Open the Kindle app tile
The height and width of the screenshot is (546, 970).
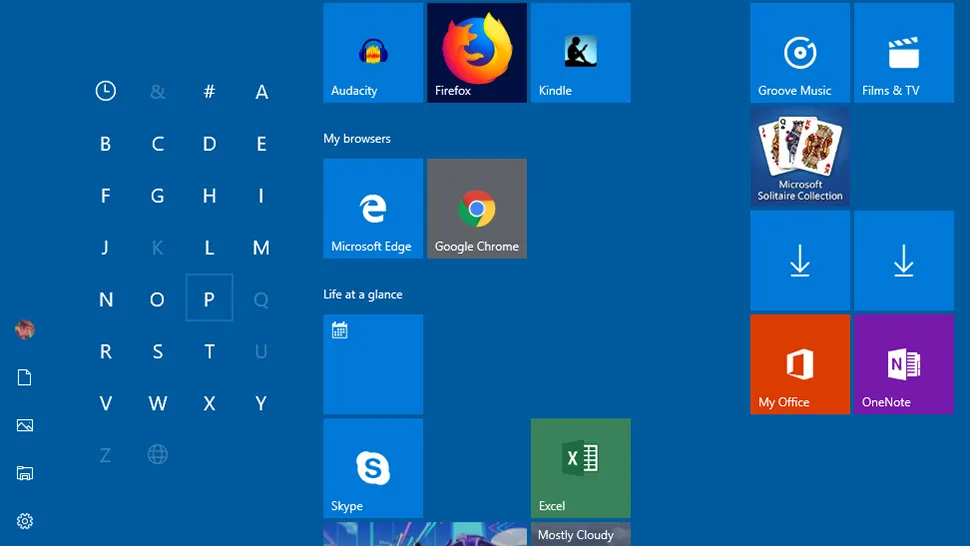point(580,53)
